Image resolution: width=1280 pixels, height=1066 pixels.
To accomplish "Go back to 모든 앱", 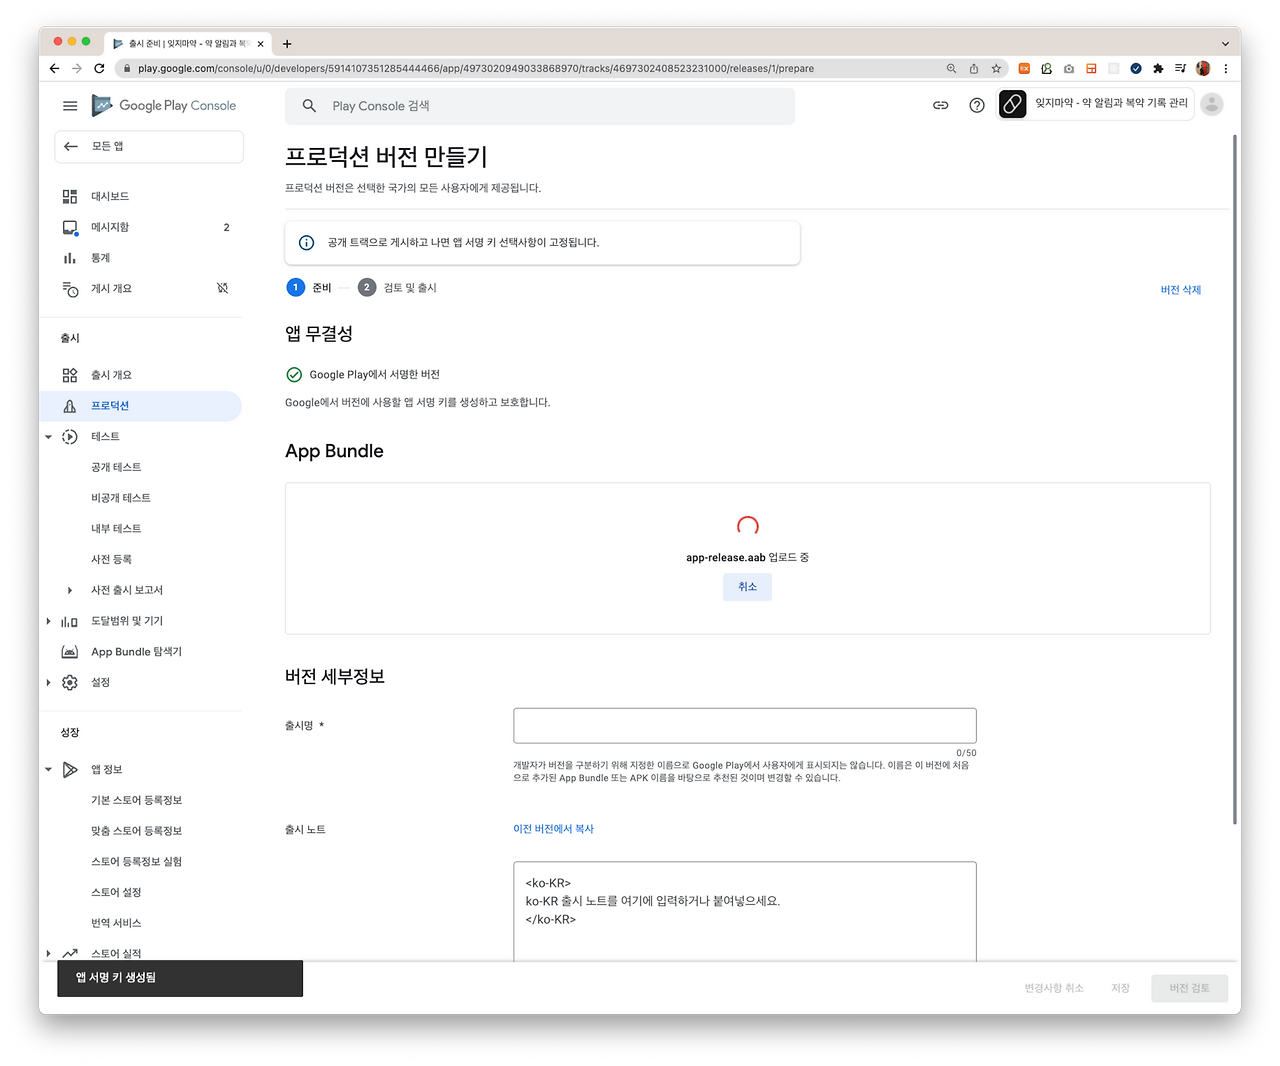I will 149,146.
